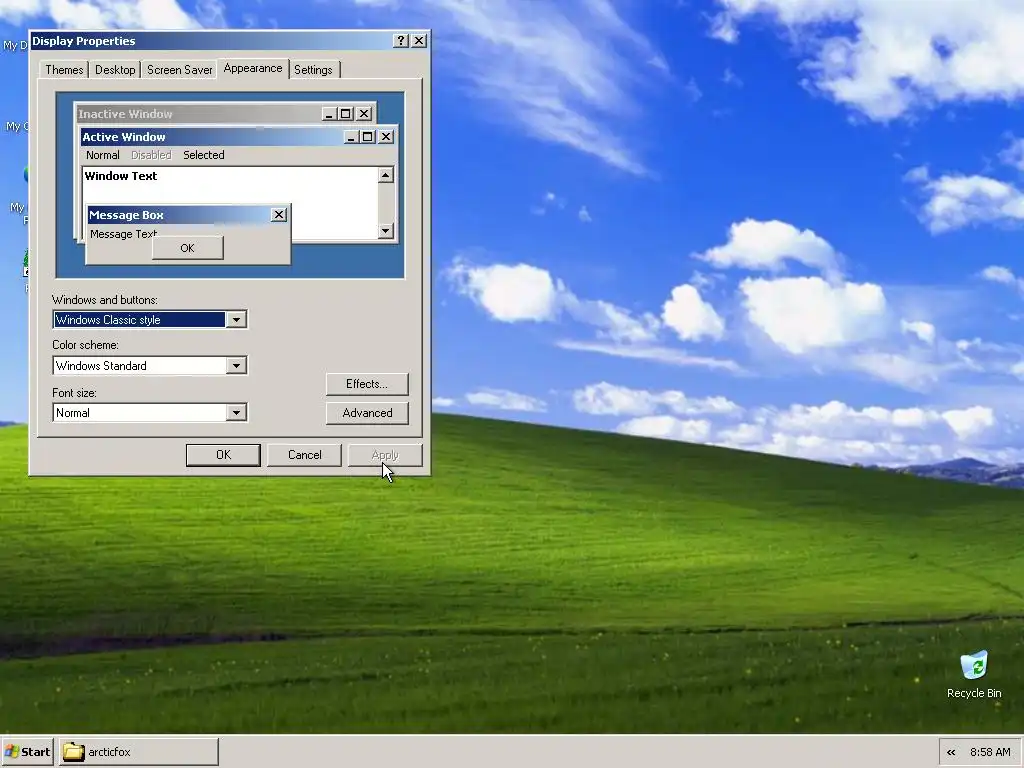Click minimize icon on preview Active Window
The height and width of the screenshot is (768, 1024).
click(351, 136)
